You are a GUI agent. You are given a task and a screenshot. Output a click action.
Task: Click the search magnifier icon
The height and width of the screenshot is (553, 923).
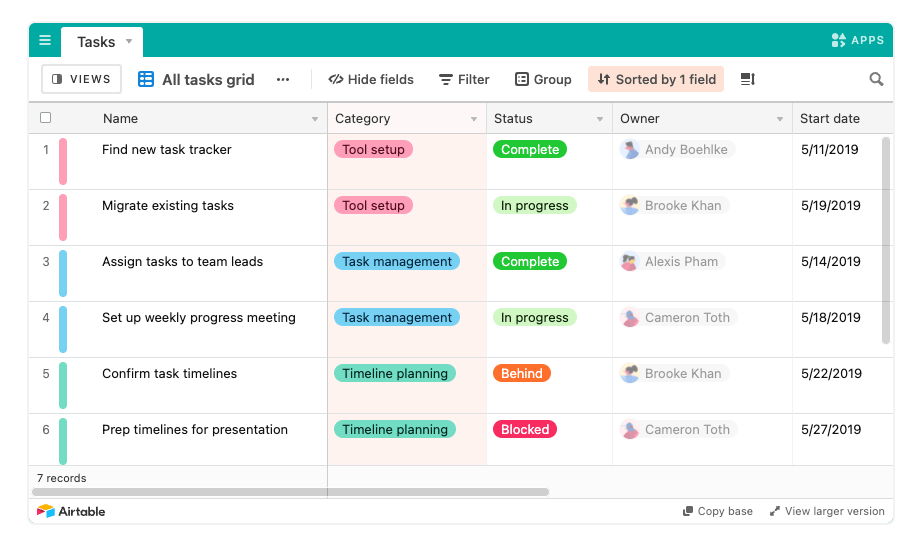click(x=876, y=80)
